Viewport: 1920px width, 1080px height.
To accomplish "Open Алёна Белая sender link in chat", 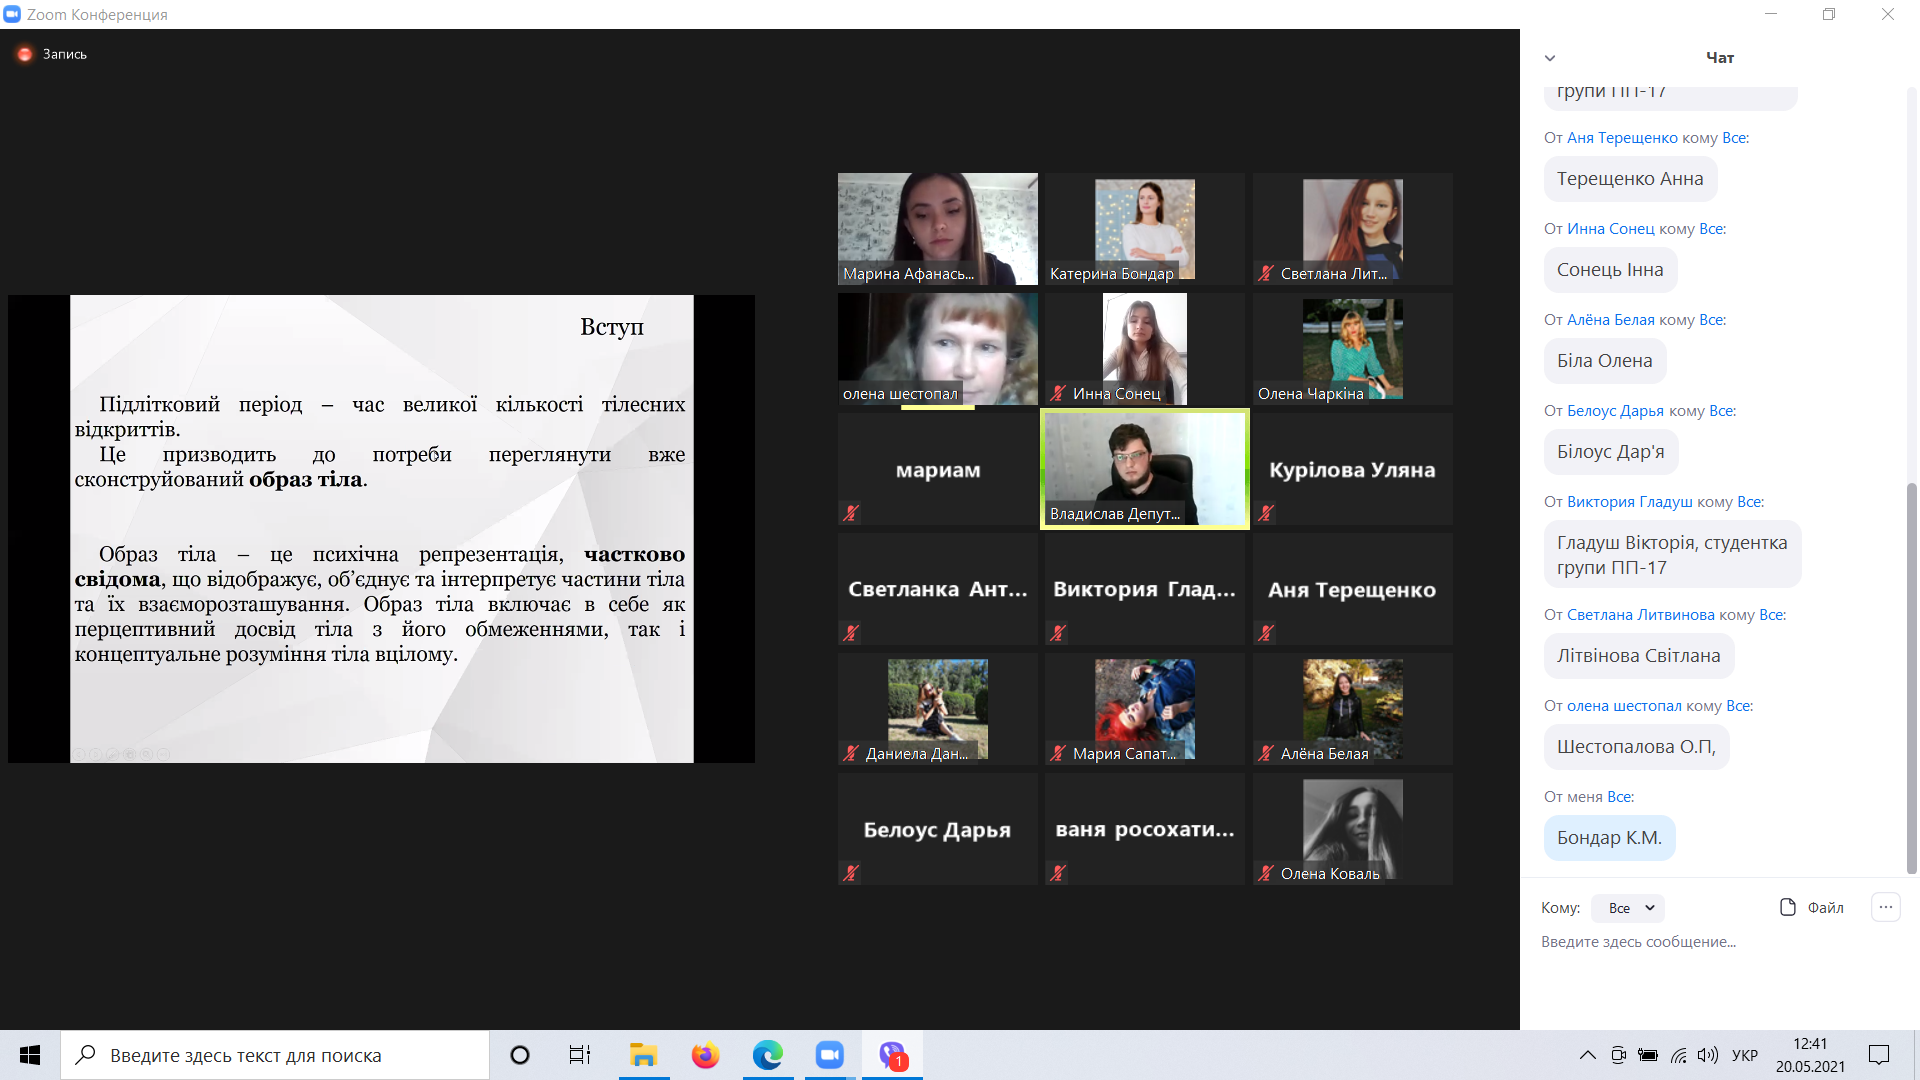I will [x=1610, y=320].
